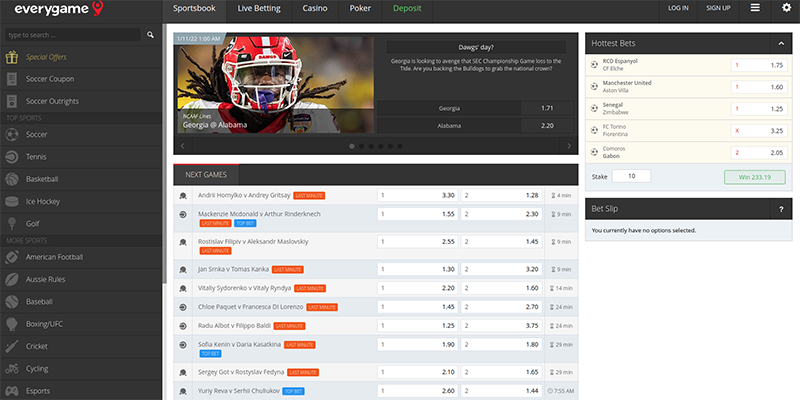
Task: Open the Casino tab
Action: (315, 9)
